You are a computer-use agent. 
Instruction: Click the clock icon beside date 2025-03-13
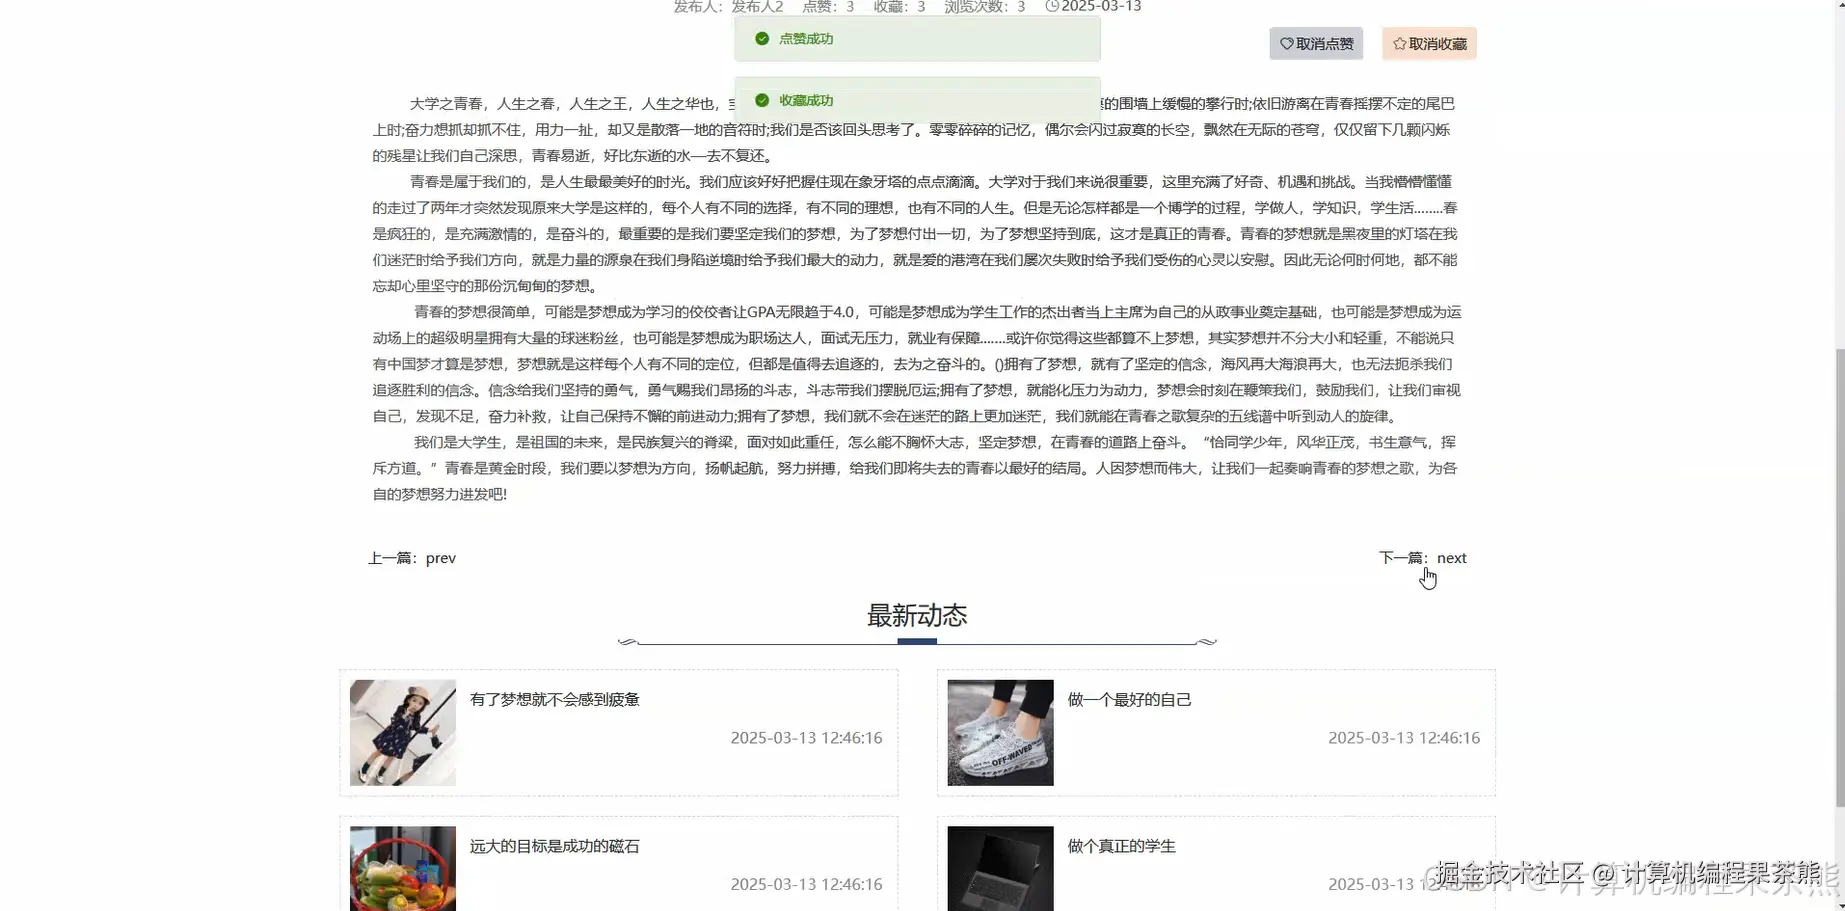tap(1053, 7)
